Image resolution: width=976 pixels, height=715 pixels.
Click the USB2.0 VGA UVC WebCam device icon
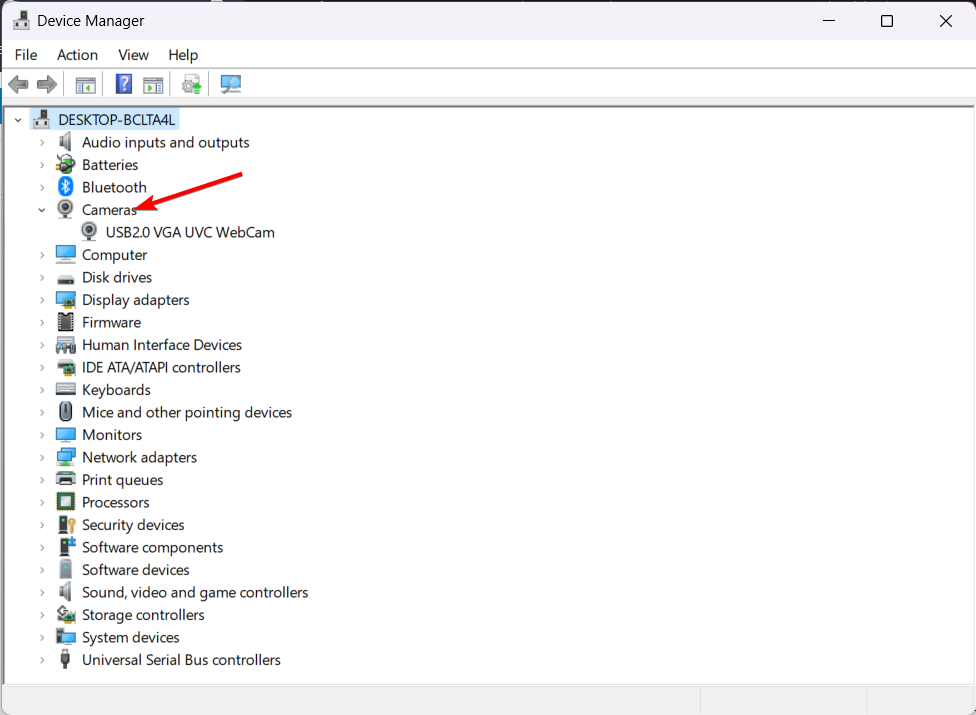click(89, 231)
